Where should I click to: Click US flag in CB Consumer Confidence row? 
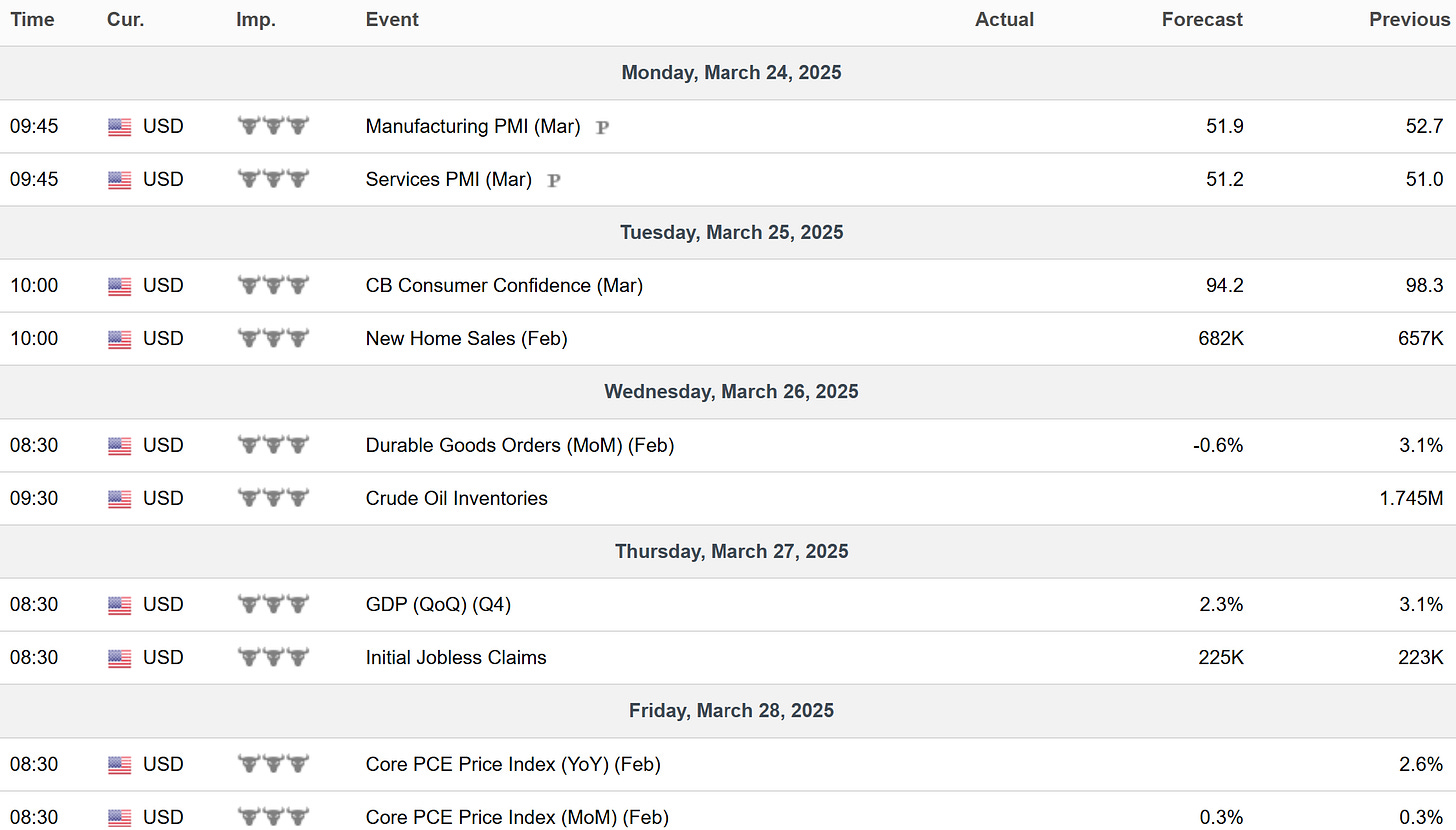(x=120, y=286)
